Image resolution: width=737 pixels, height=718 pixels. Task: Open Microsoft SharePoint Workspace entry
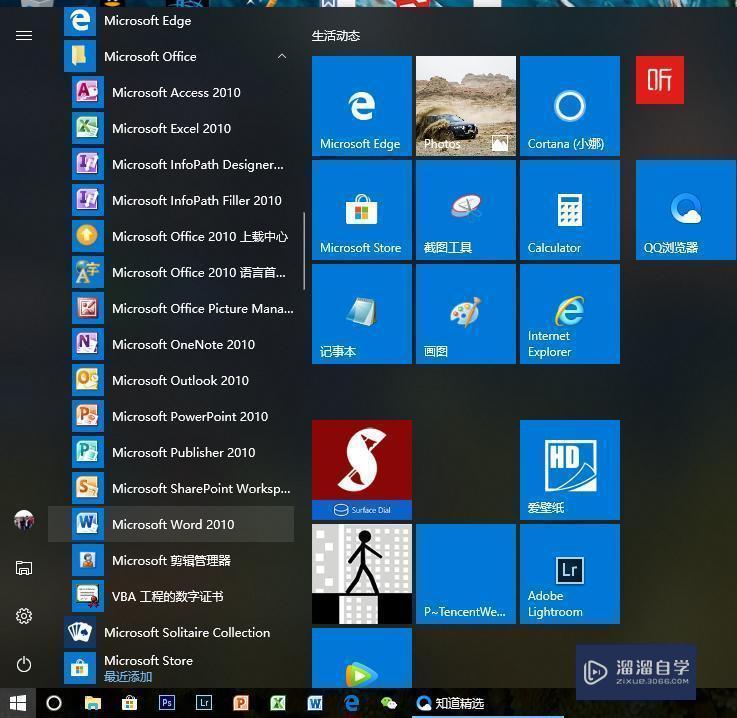171,489
